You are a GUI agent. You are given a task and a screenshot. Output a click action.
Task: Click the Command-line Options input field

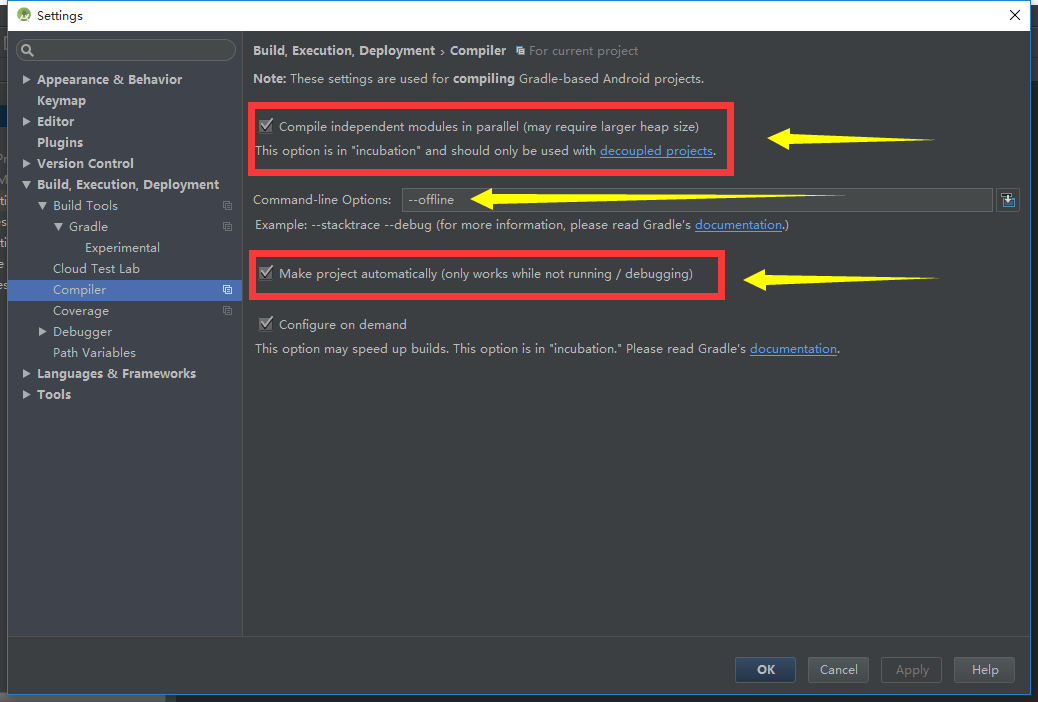point(697,200)
